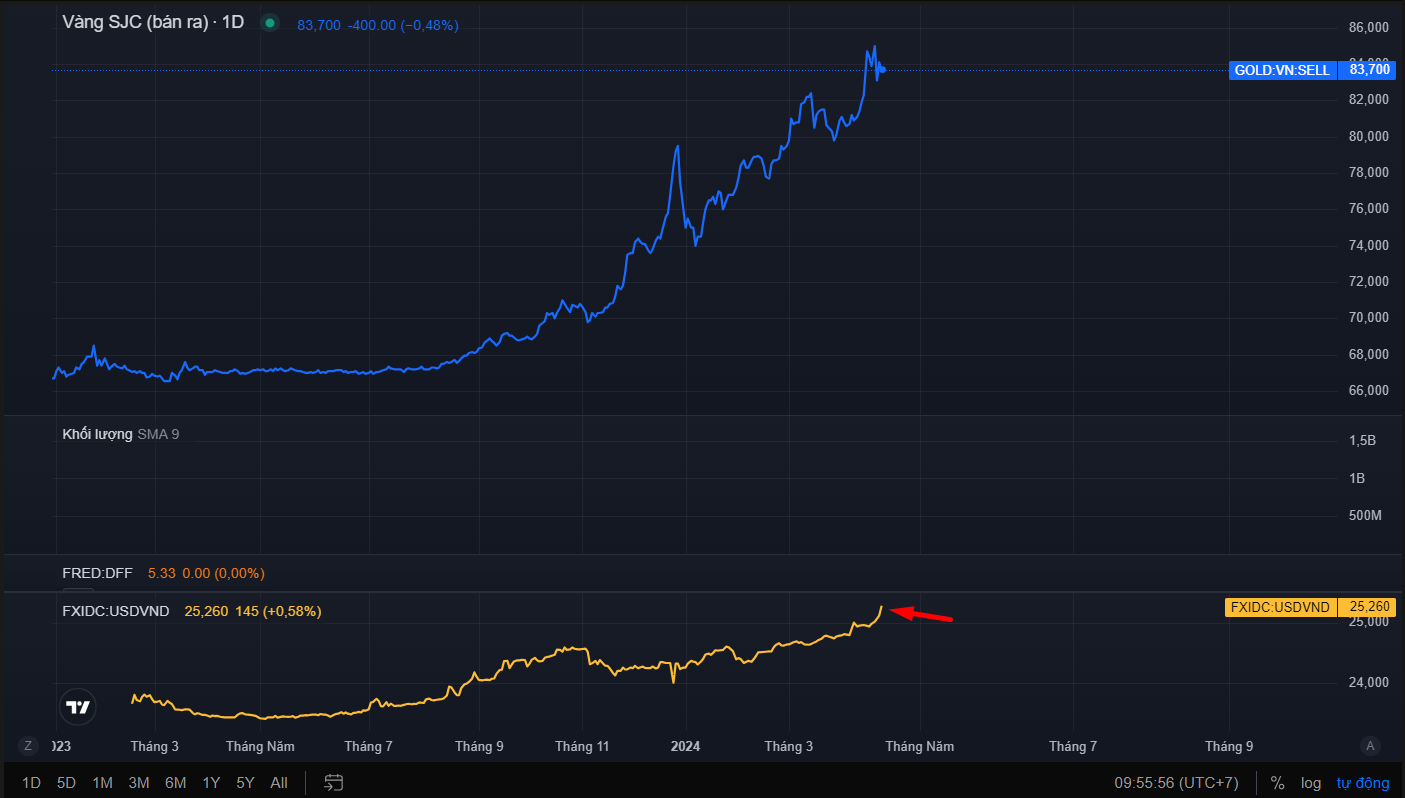The image size is (1405, 798).
Task: Click the yellow 25,260 price tag
Action: pyautogui.click(x=1369, y=607)
